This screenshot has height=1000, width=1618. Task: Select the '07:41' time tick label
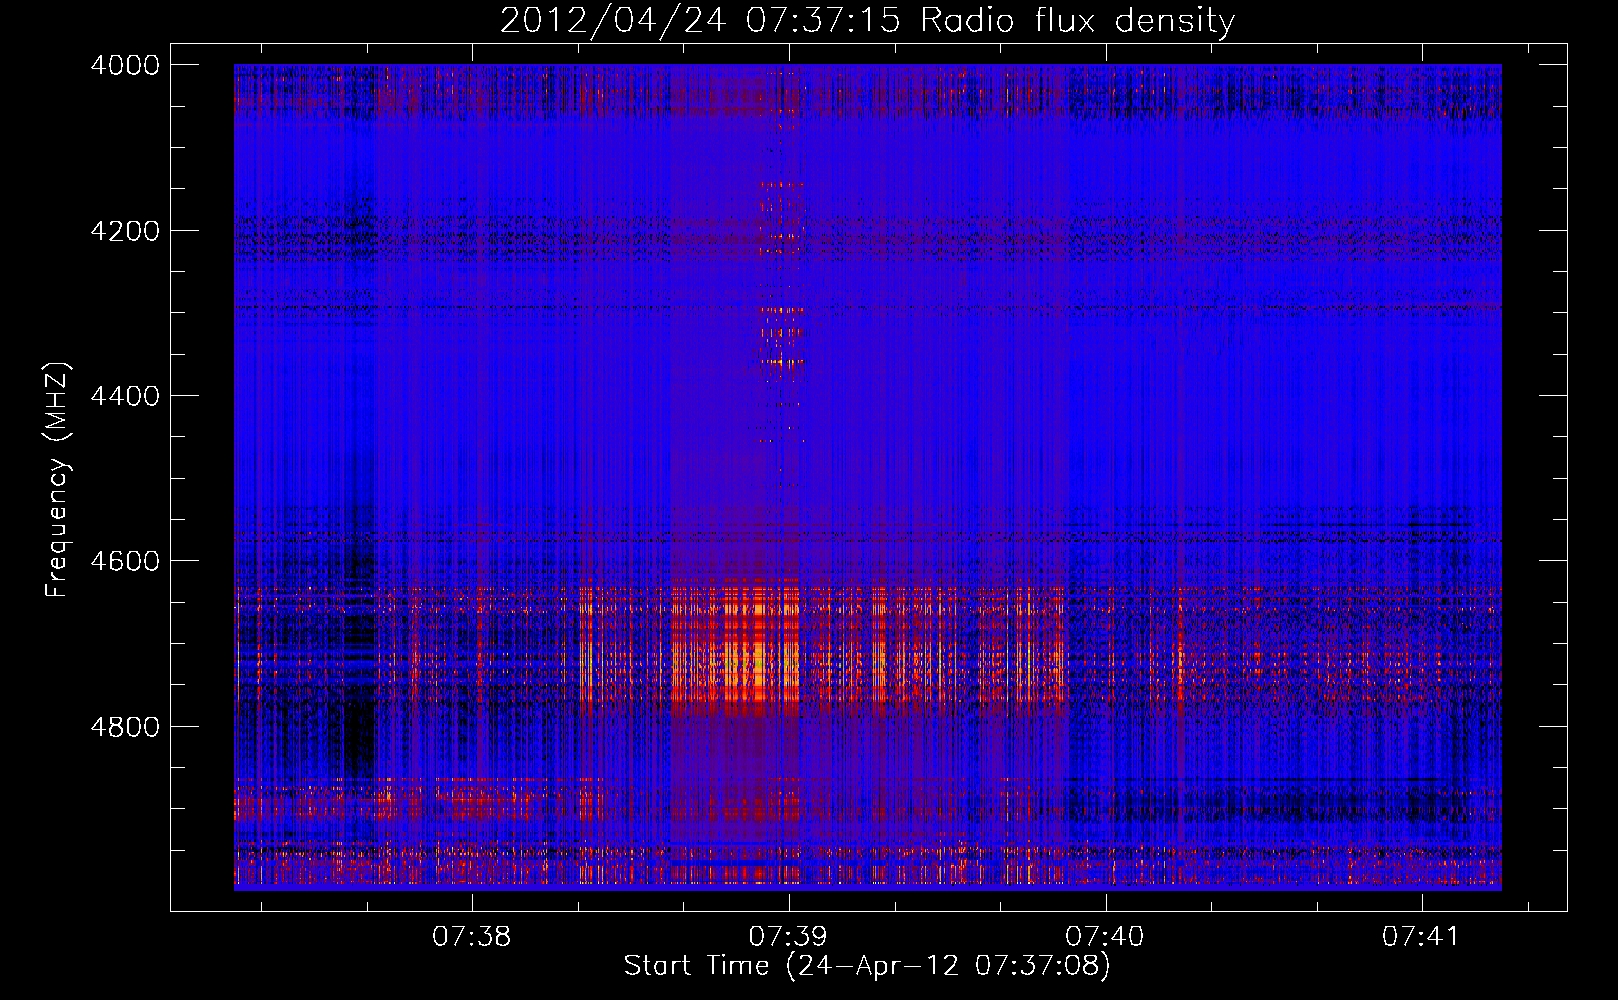[x=1422, y=937]
